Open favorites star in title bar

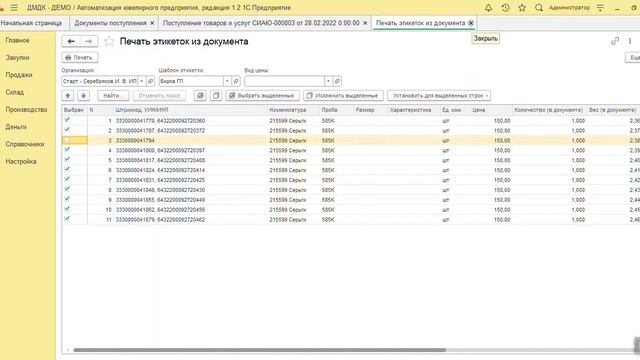coord(522,8)
